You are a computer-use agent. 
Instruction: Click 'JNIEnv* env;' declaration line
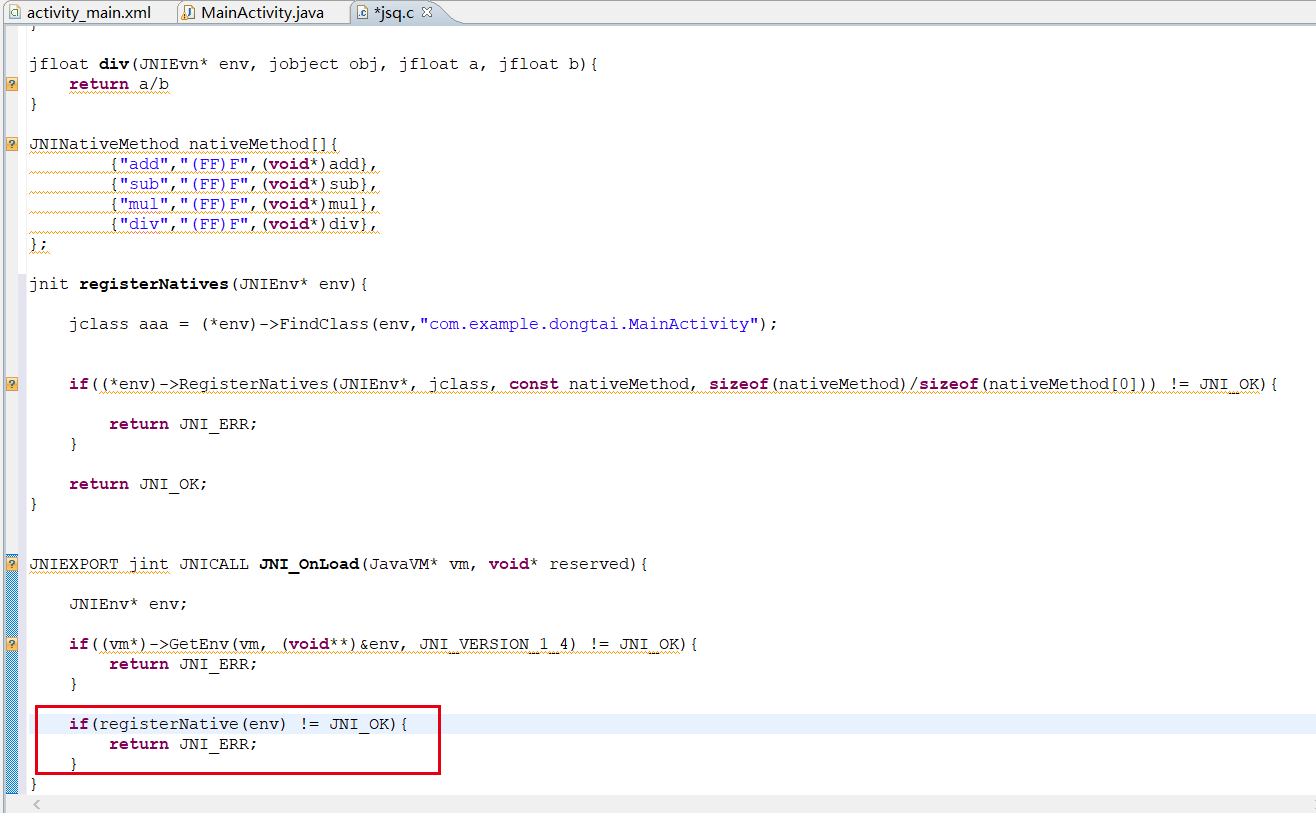coord(128,604)
